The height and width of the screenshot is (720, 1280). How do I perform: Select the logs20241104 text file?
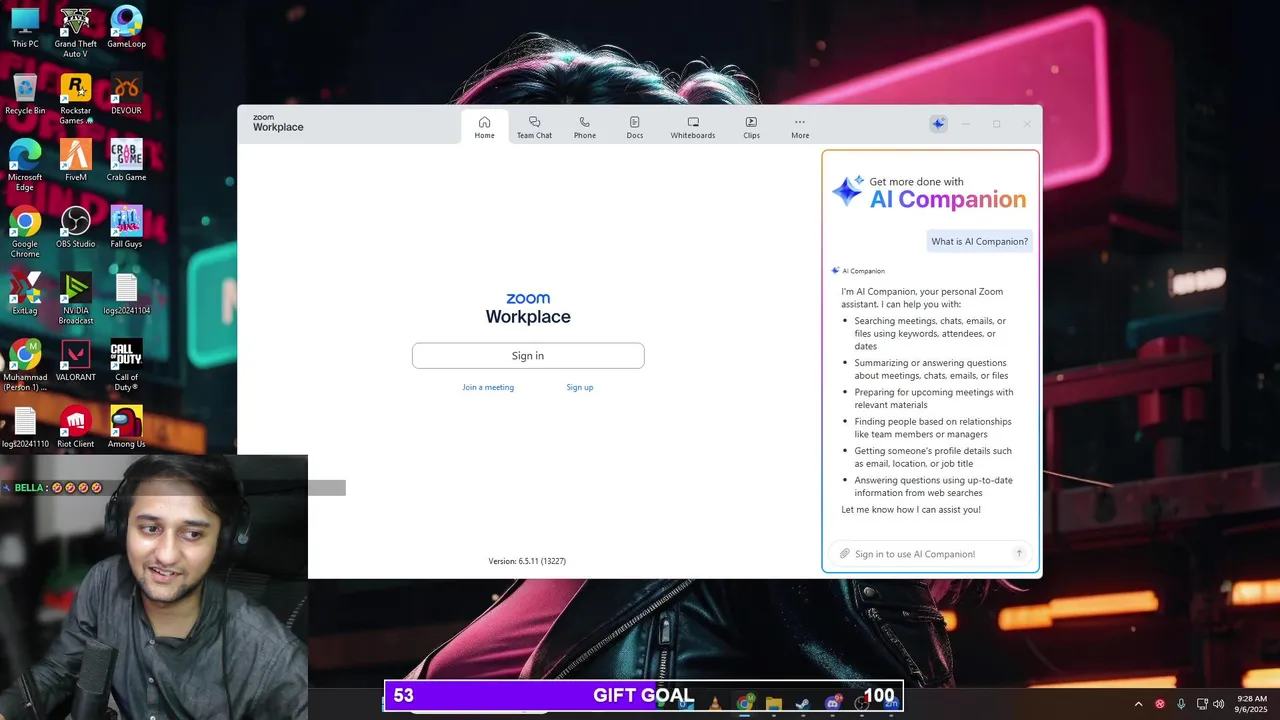coord(126,294)
